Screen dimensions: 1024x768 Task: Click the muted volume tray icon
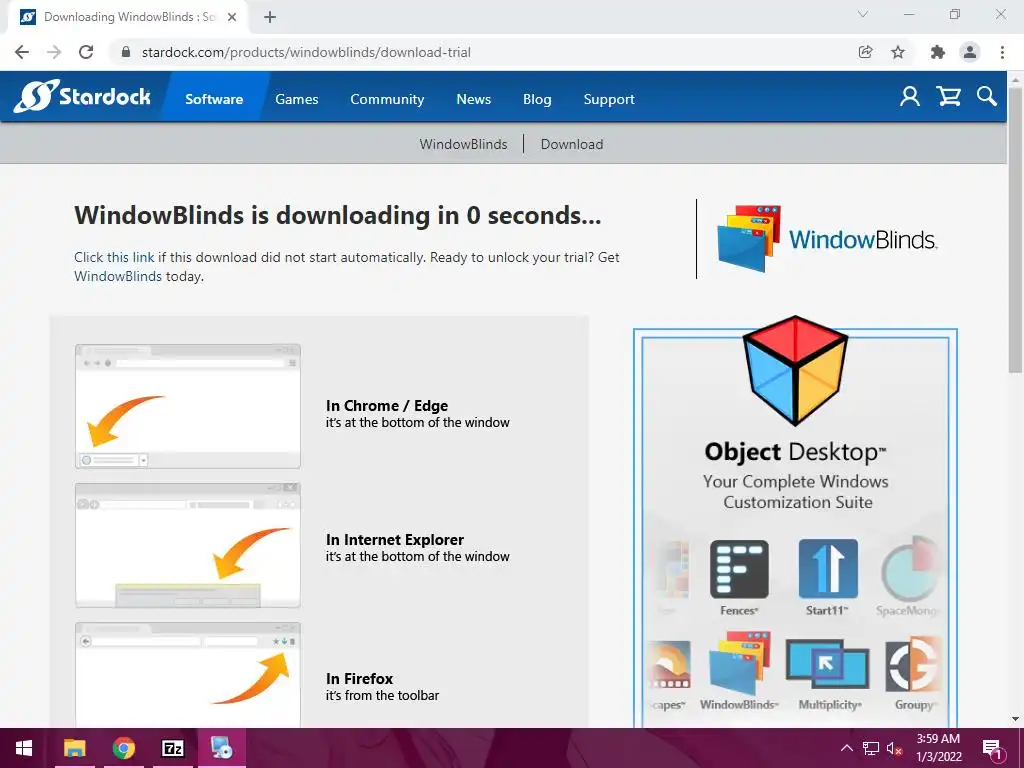(x=894, y=748)
